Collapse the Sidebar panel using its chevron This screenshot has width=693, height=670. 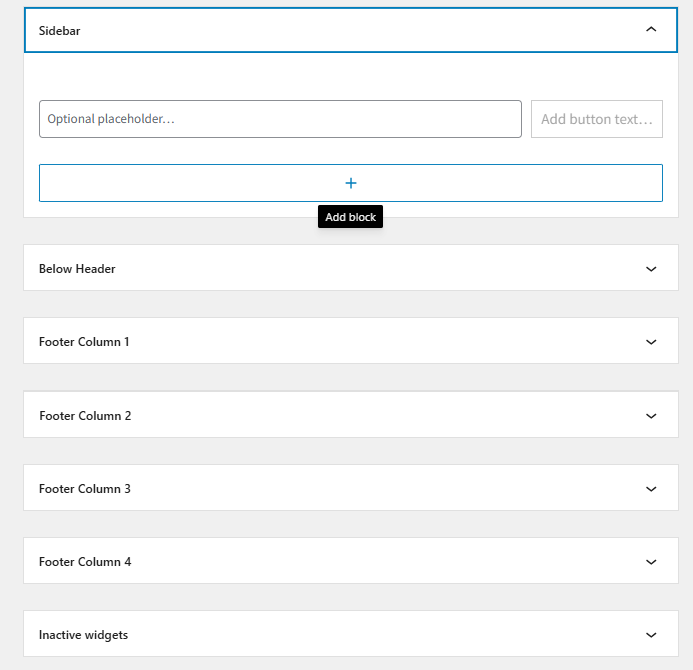tap(651, 30)
